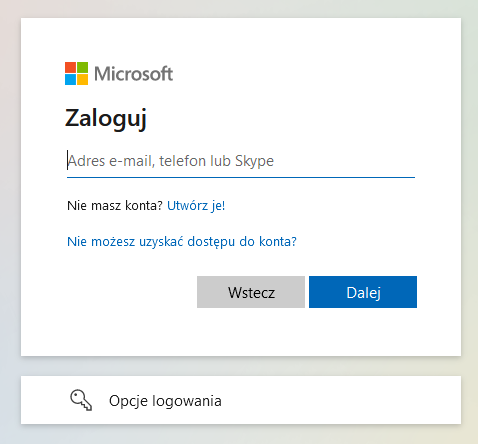478x444 pixels.
Task: Click the blue square of Microsoft logo
Action: click(x=70, y=79)
